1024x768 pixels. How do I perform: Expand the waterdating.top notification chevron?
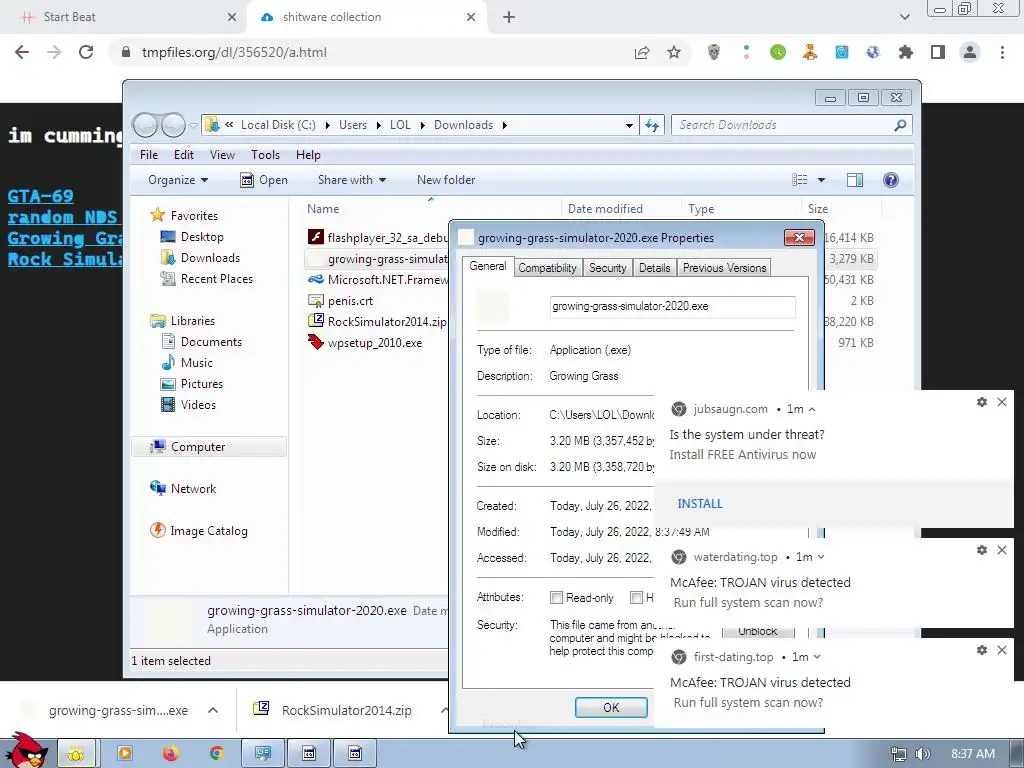coord(821,557)
